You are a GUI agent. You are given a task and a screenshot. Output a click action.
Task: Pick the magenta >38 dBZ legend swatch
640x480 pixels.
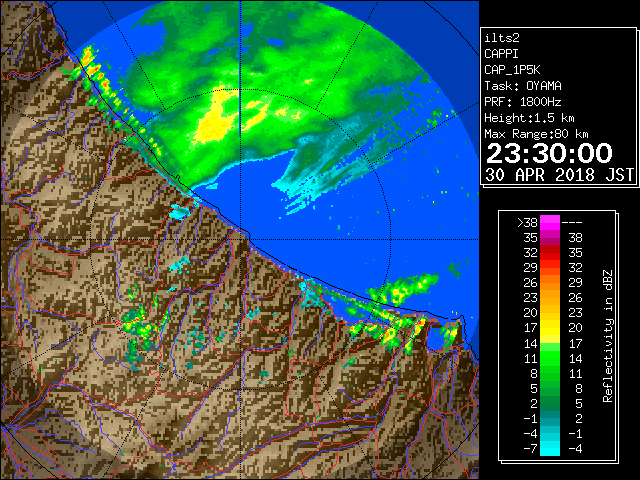point(550,223)
